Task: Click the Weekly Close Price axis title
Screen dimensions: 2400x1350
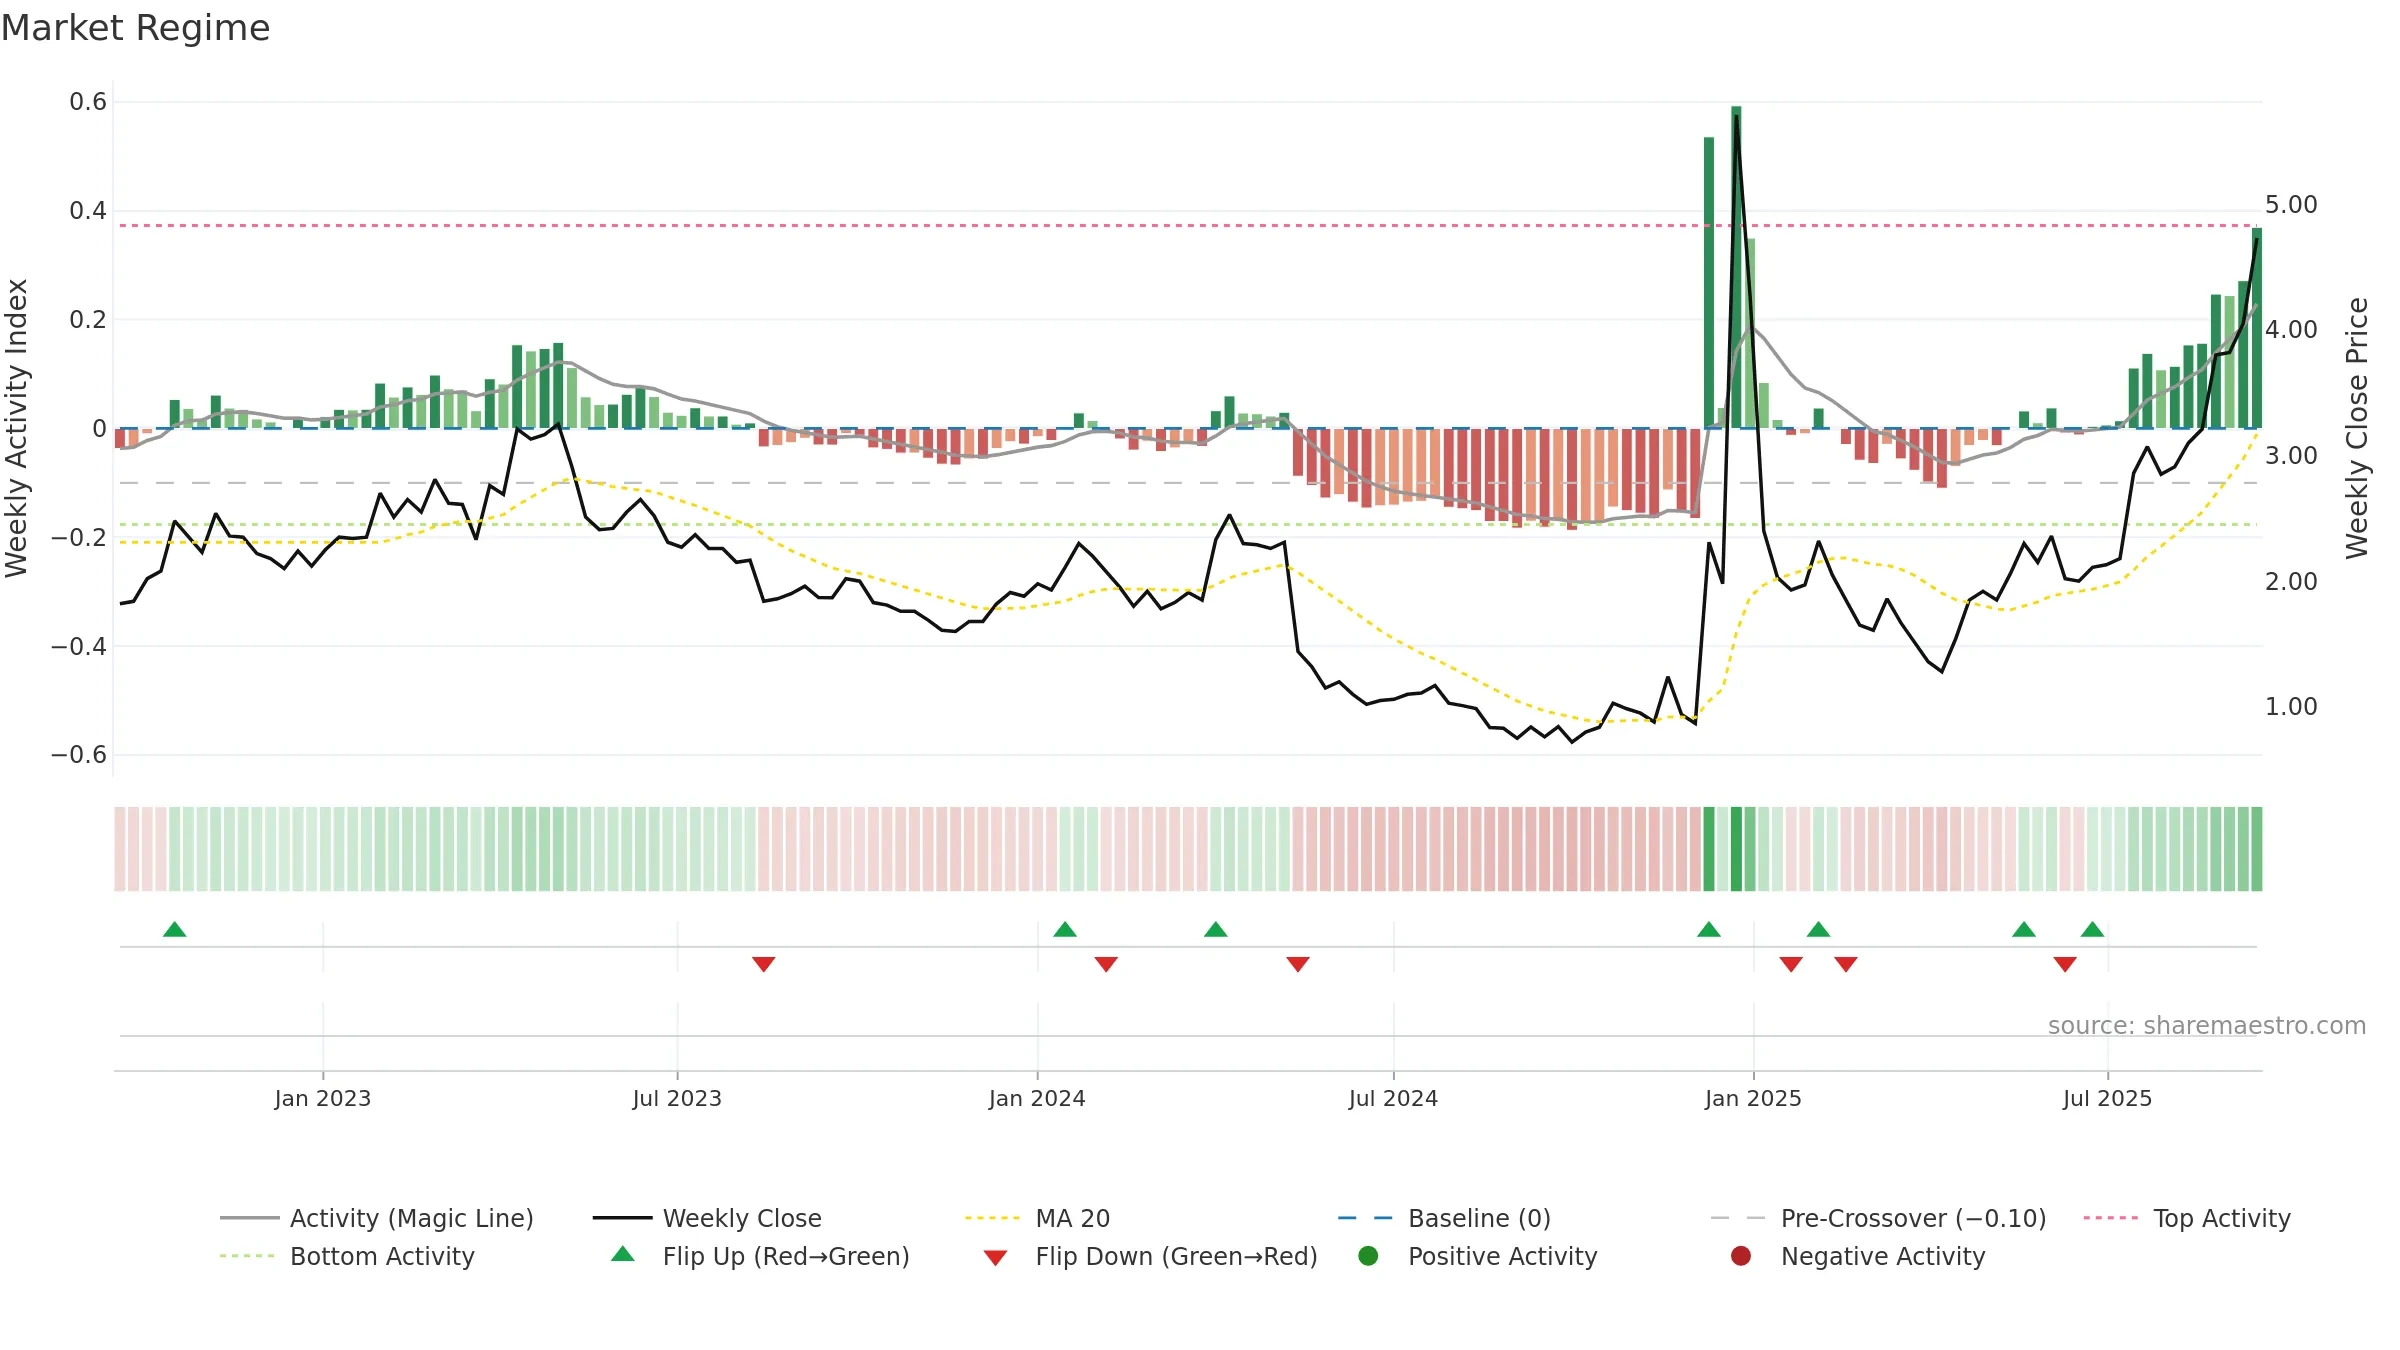Action: point(2357,428)
